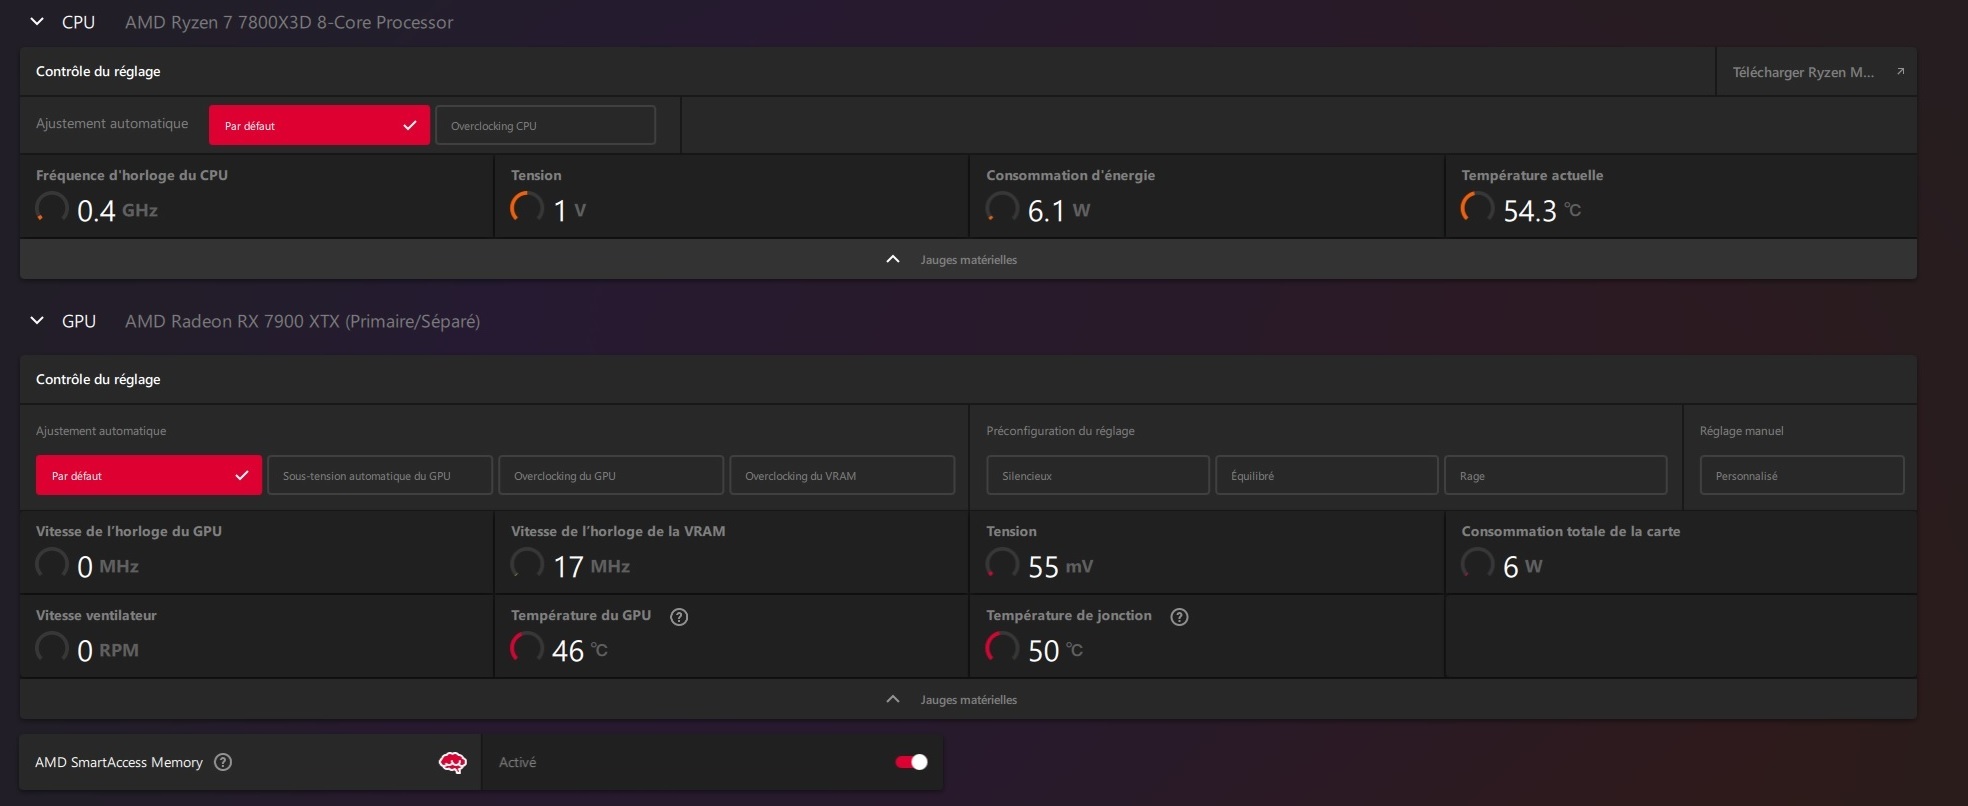
Task: Open Température de jonction help icon
Action: pyautogui.click(x=1179, y=616)
